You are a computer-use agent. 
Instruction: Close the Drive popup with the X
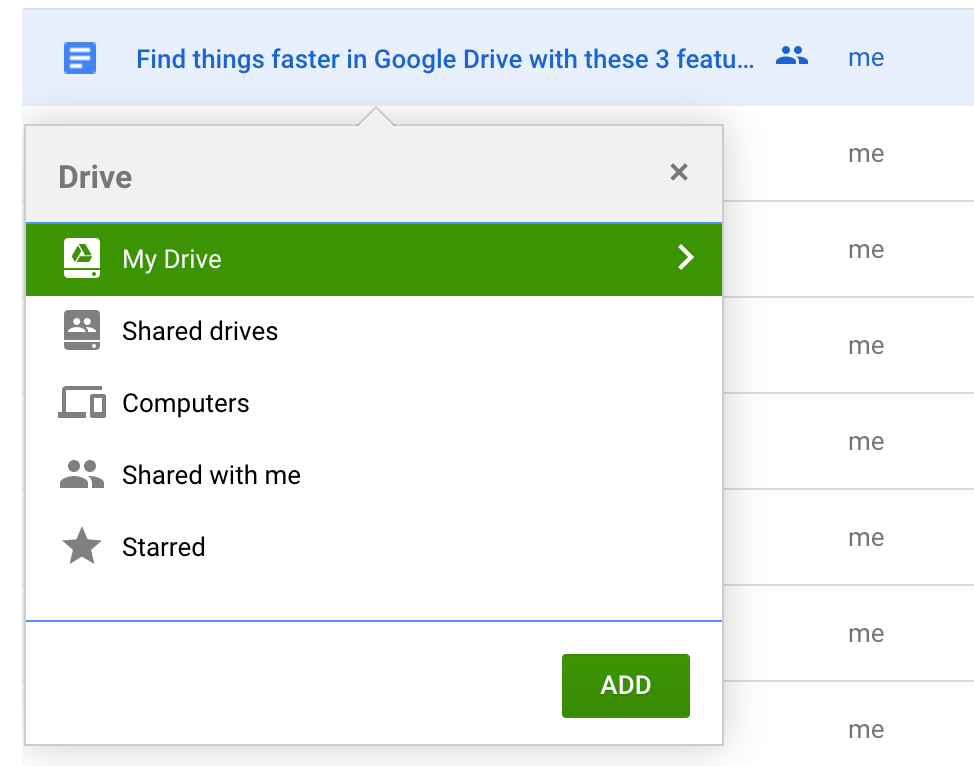pyautogui.click(x=679, y=172)
